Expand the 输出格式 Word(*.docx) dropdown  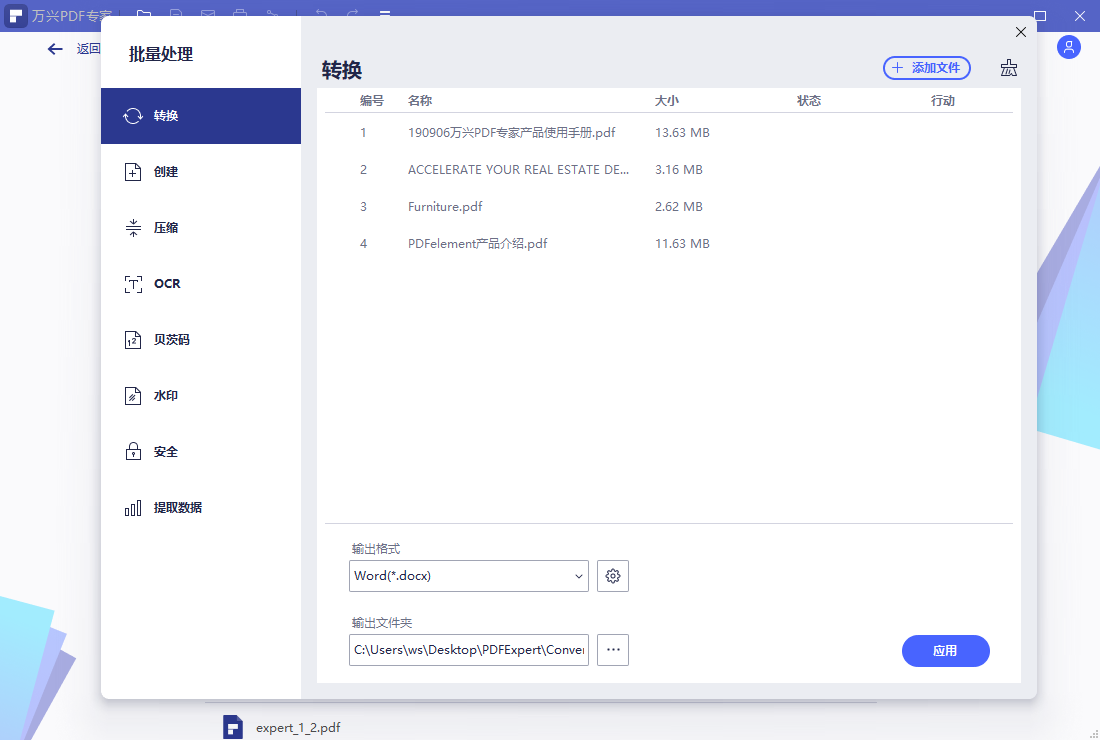468,576
